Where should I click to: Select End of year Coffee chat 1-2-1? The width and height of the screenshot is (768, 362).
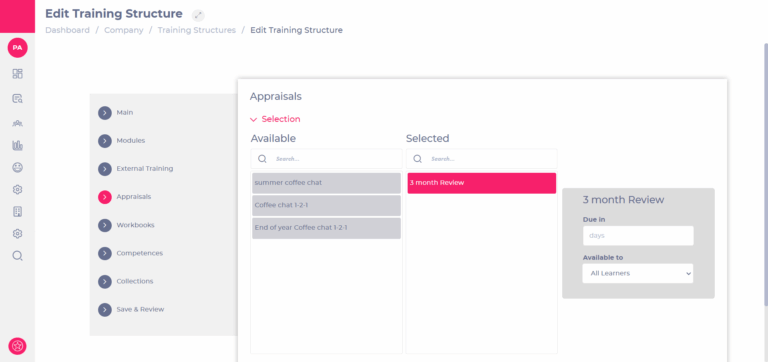point(326,228)
